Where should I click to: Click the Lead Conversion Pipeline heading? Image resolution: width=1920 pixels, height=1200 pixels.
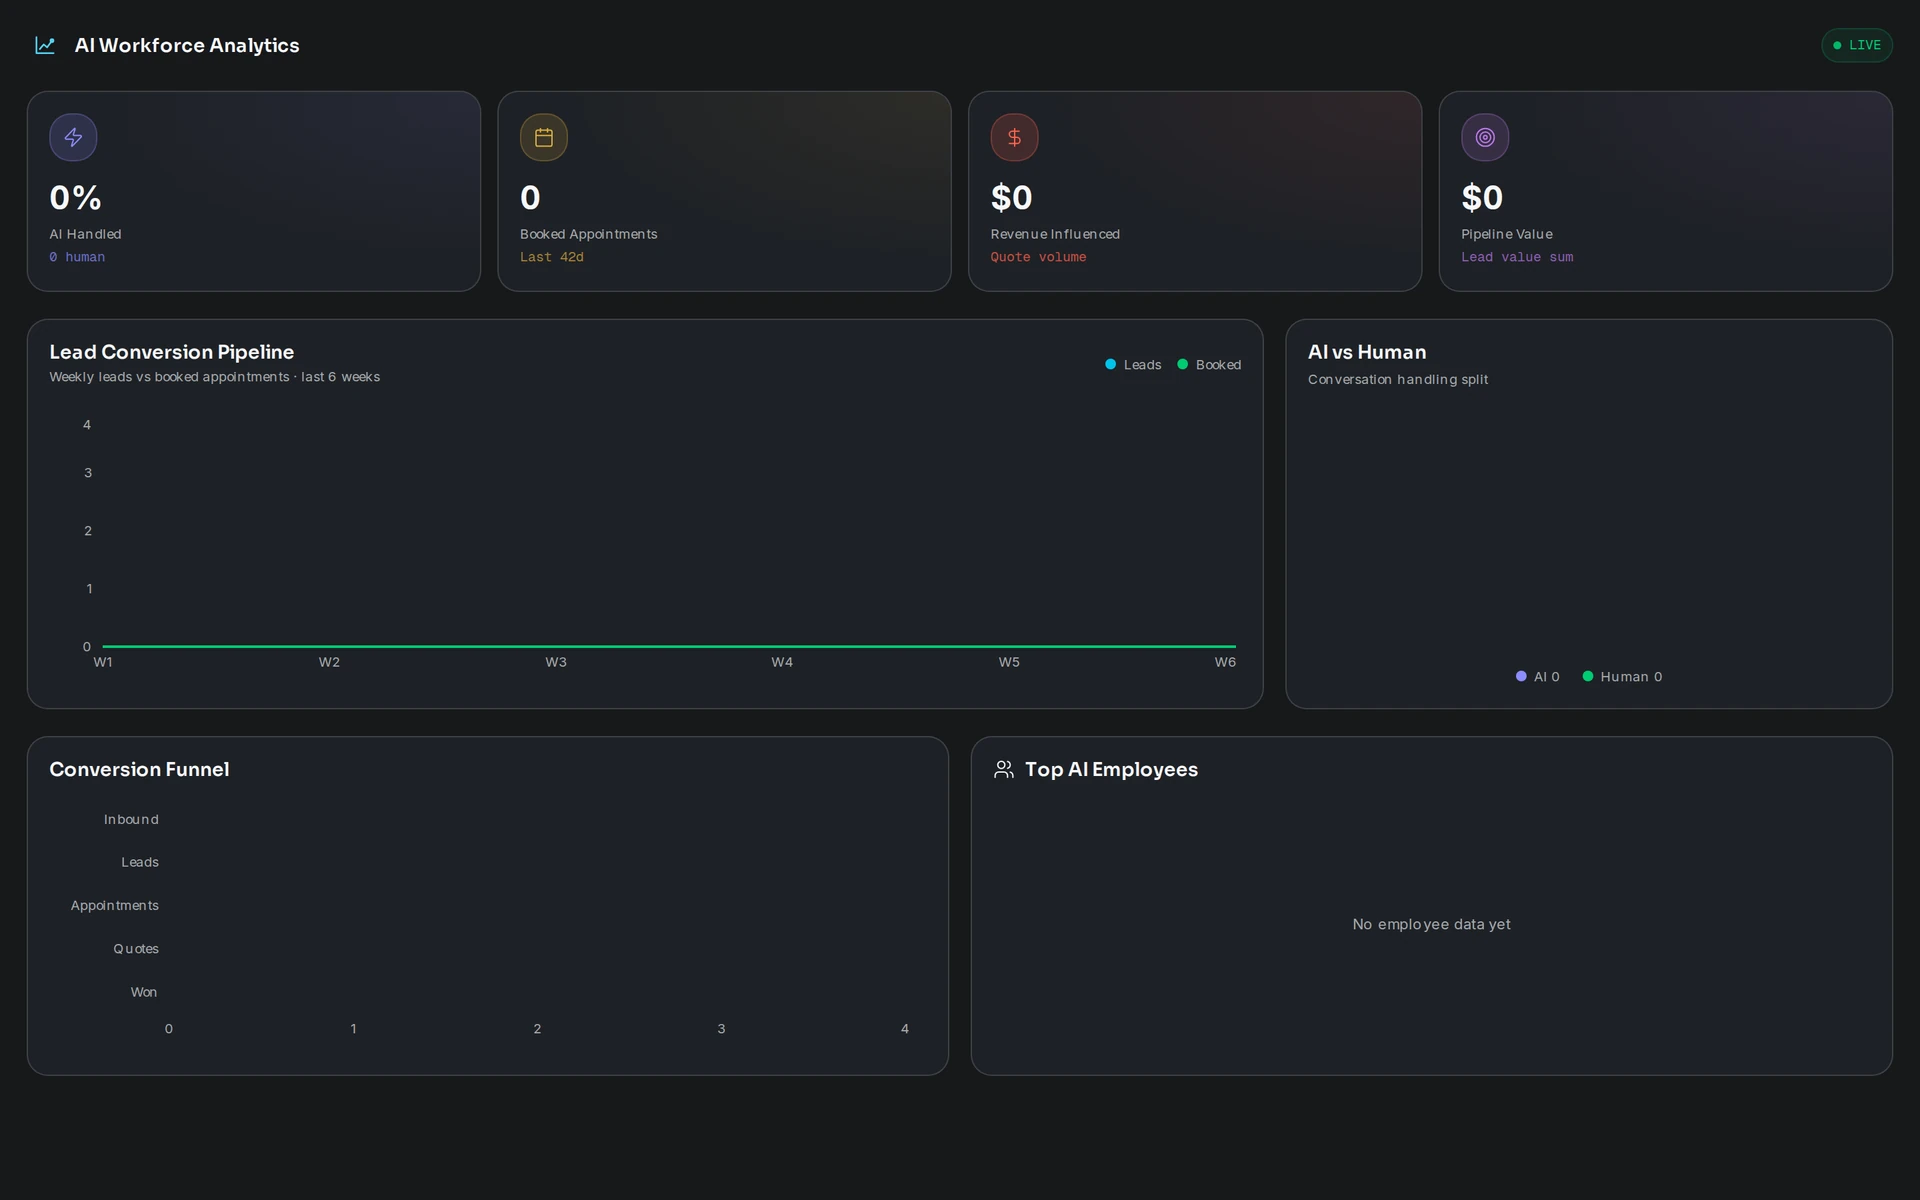click(x=172, y=352)
